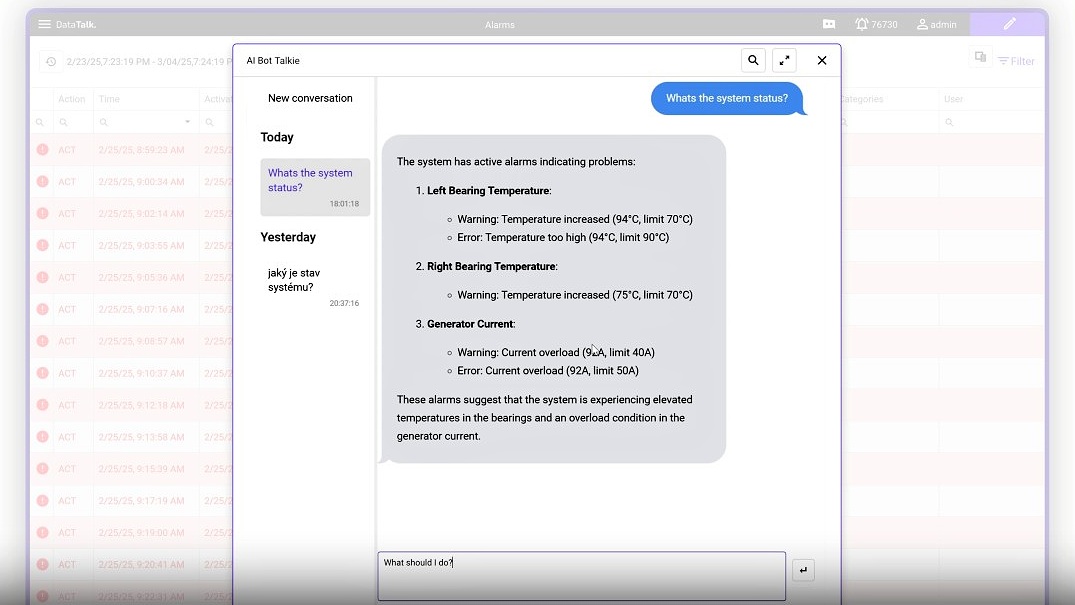Click the Alarms title in the top bar
1075x605 pixels.
tap(499, 23)
